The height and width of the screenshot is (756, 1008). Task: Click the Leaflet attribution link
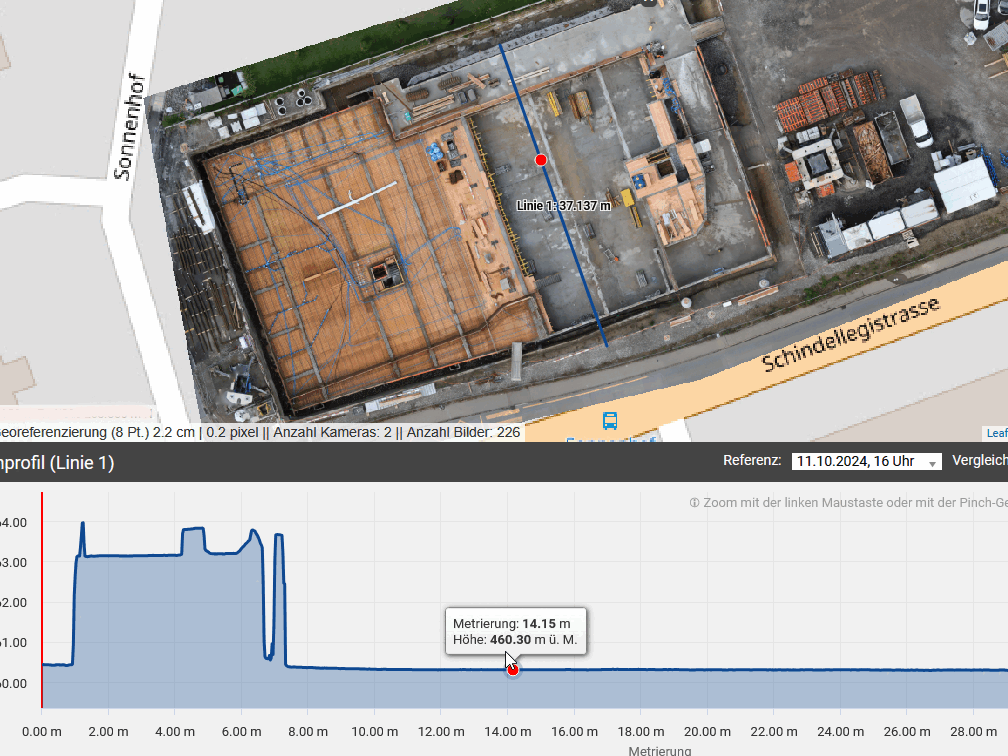(996, 433)
